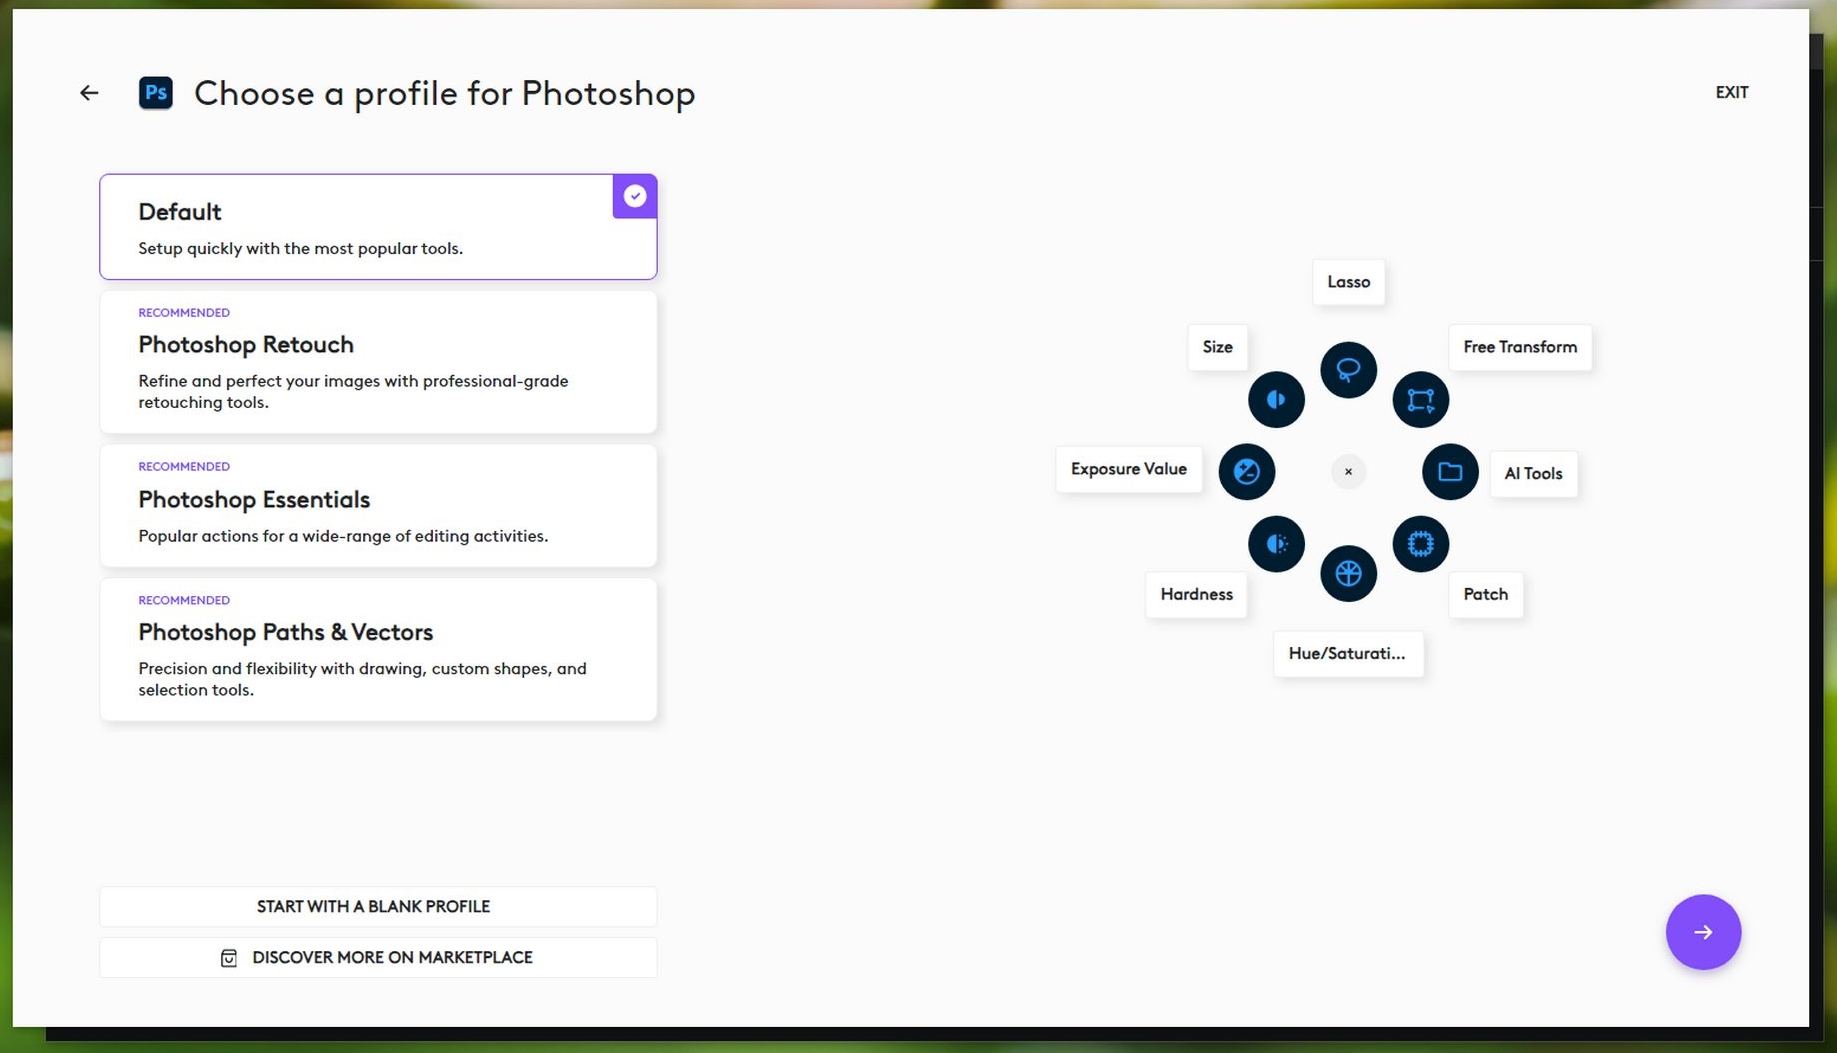Select the Hue/Saturation wheel icon

tap(1348, 574)
